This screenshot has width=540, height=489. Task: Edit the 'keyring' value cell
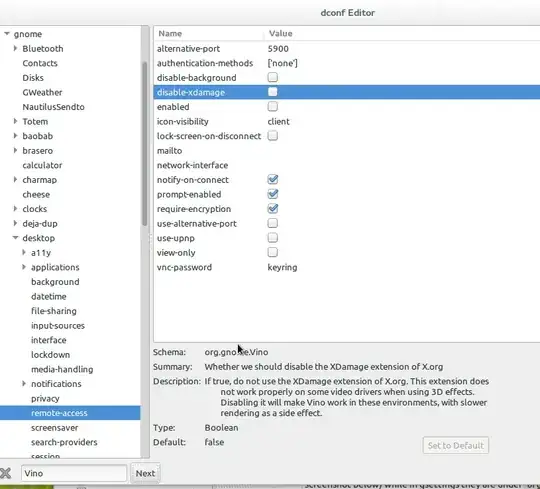pyautogui.click(x=282, y=267)
